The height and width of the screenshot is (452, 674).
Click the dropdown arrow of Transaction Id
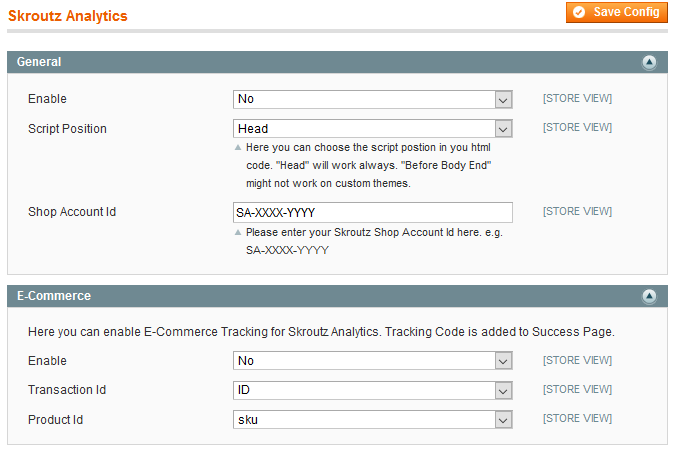coord(503,391)
